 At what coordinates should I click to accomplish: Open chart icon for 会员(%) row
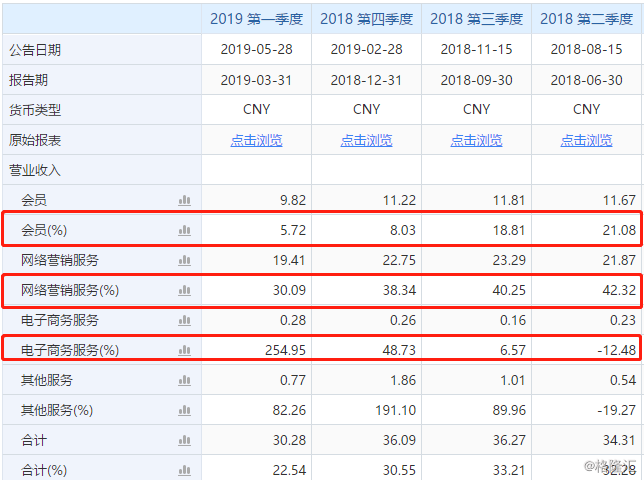coord(184,230)
